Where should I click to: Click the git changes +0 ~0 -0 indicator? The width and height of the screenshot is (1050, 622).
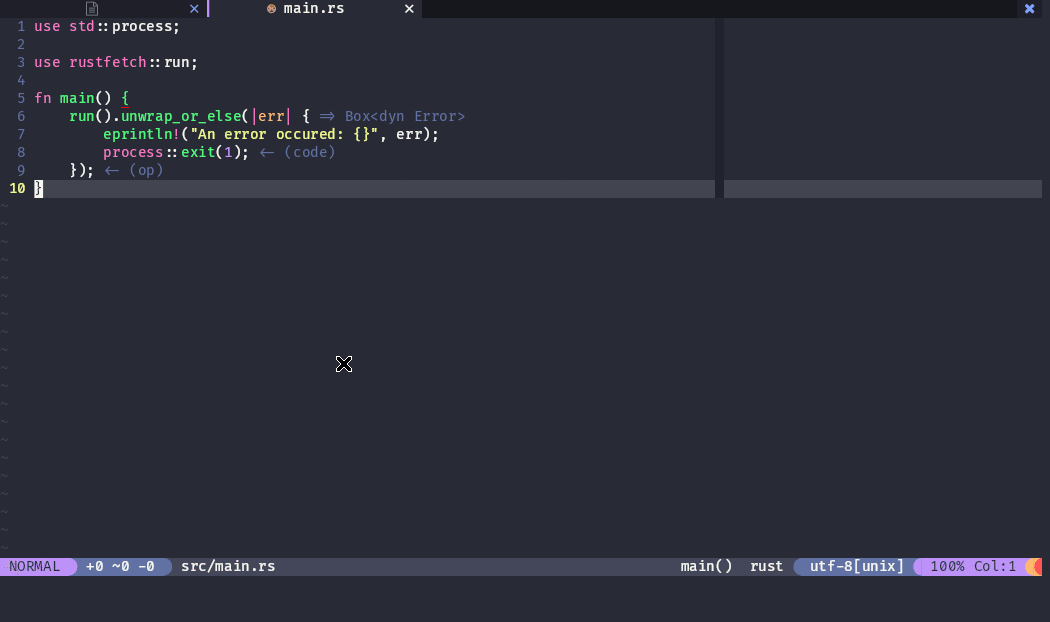[x=121, y=566]
